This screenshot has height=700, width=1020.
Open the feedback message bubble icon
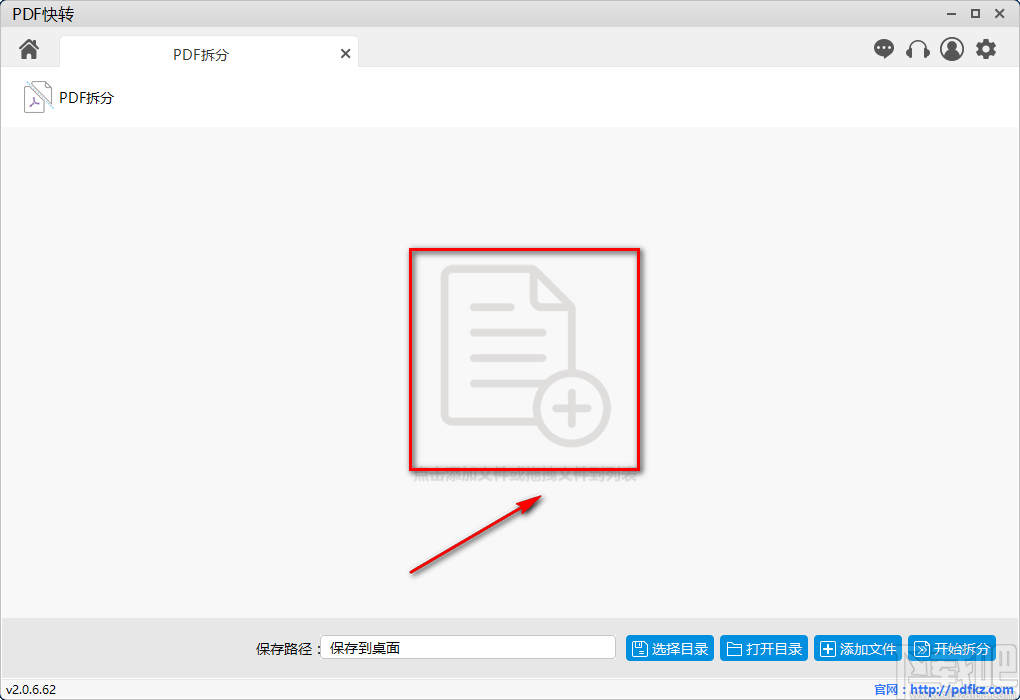coord(884,48)
